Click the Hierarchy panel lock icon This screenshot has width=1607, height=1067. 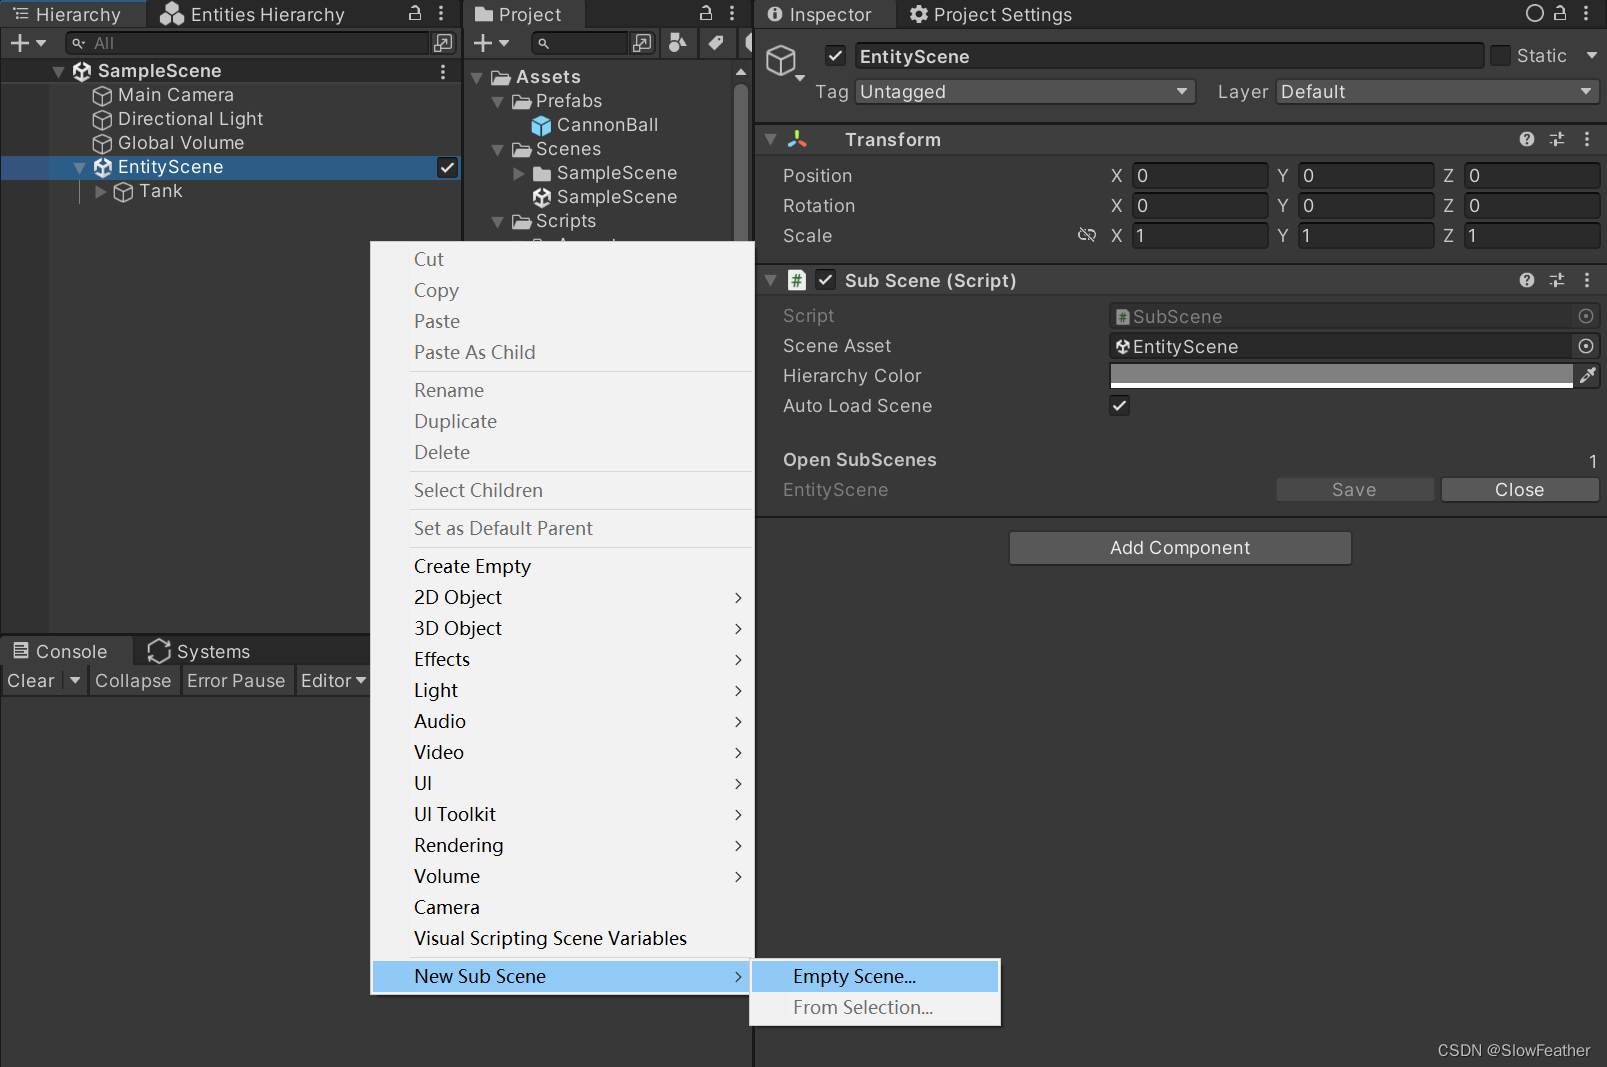[x=415, y=13]
